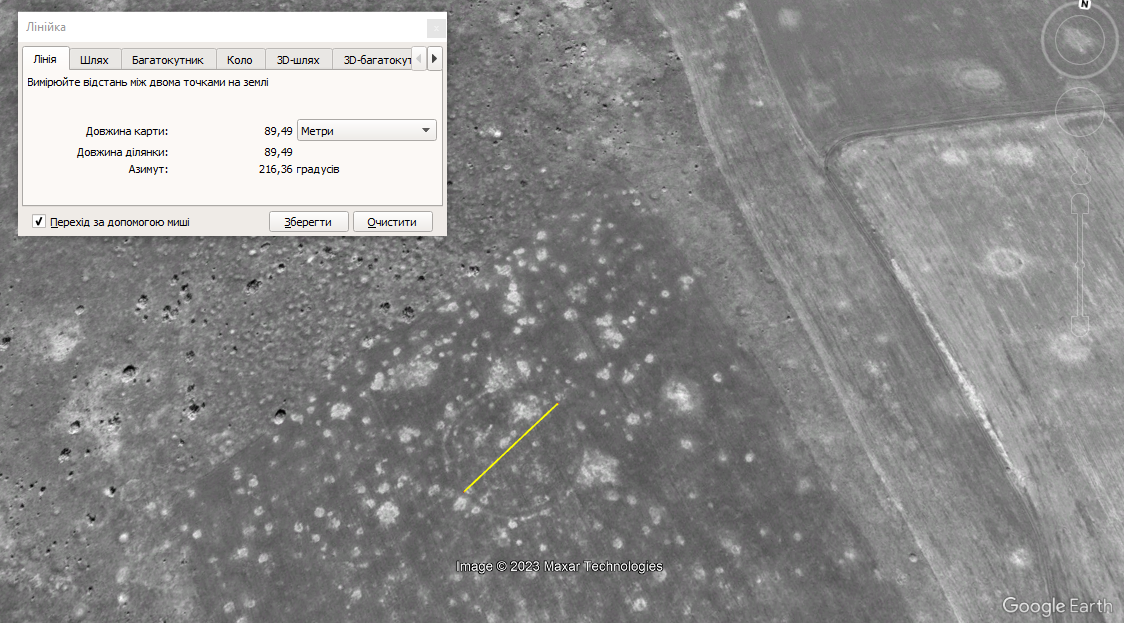Click the move joystick circle
Screen dimensions: 1124x623
coord(1080,113)
